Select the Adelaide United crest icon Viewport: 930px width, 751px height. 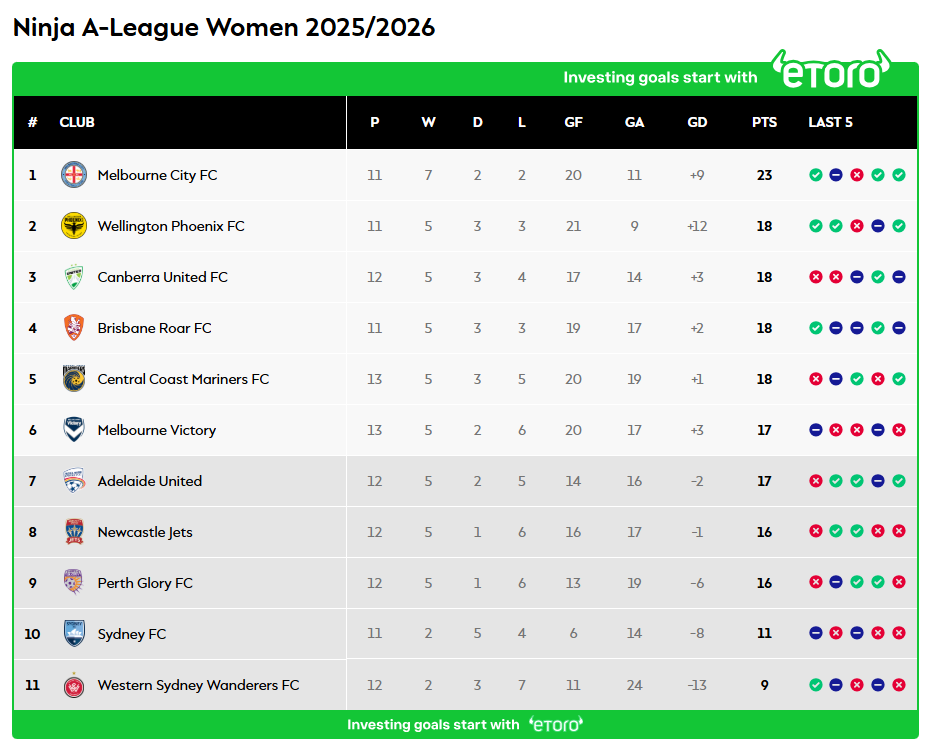74,481
